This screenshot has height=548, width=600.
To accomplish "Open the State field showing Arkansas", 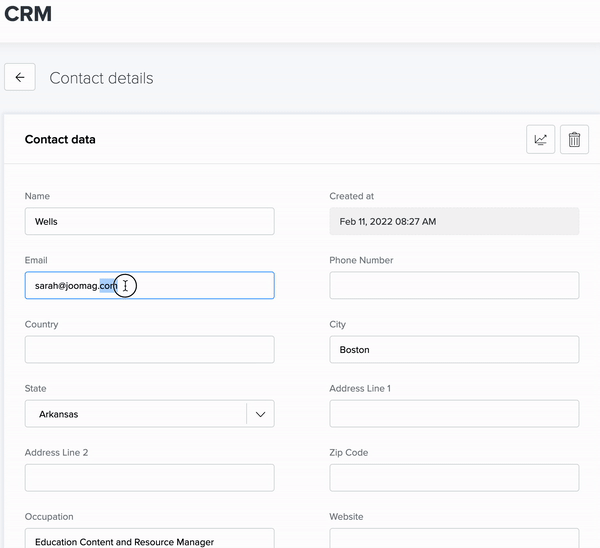I will 135,414.
